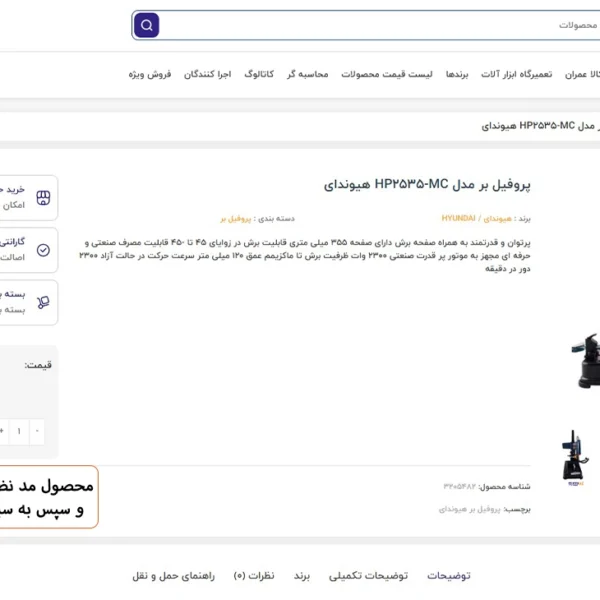Click the HYUNDAI / هیوندای brand link

point(476,218)
